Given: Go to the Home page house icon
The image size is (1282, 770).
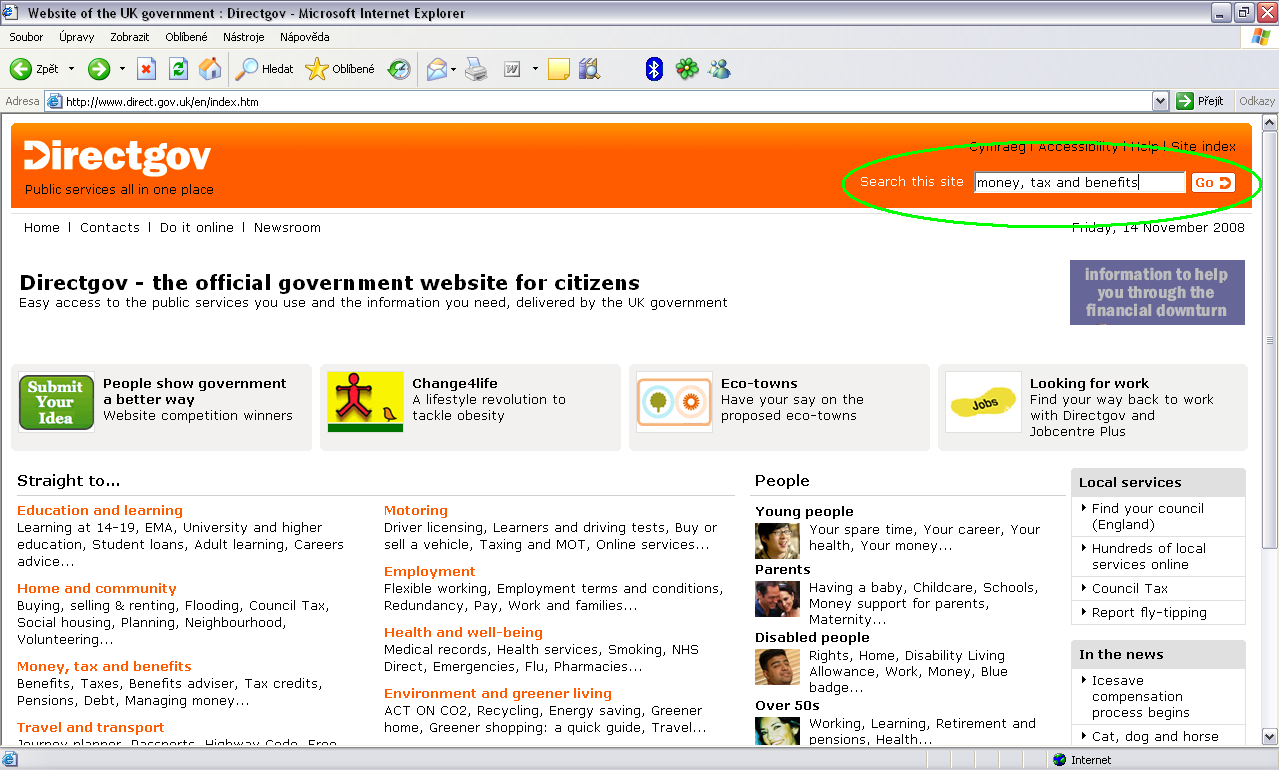Looking at the screenshot, I should tap(210, 69).
